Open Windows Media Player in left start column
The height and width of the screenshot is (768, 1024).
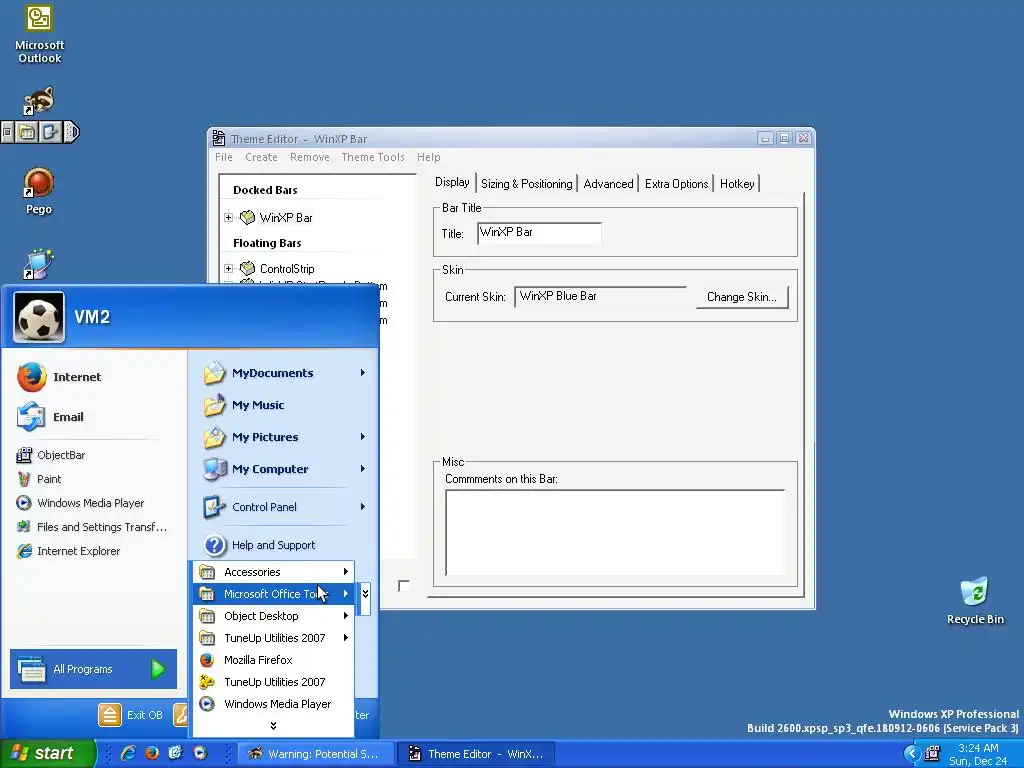pos(80,503)
